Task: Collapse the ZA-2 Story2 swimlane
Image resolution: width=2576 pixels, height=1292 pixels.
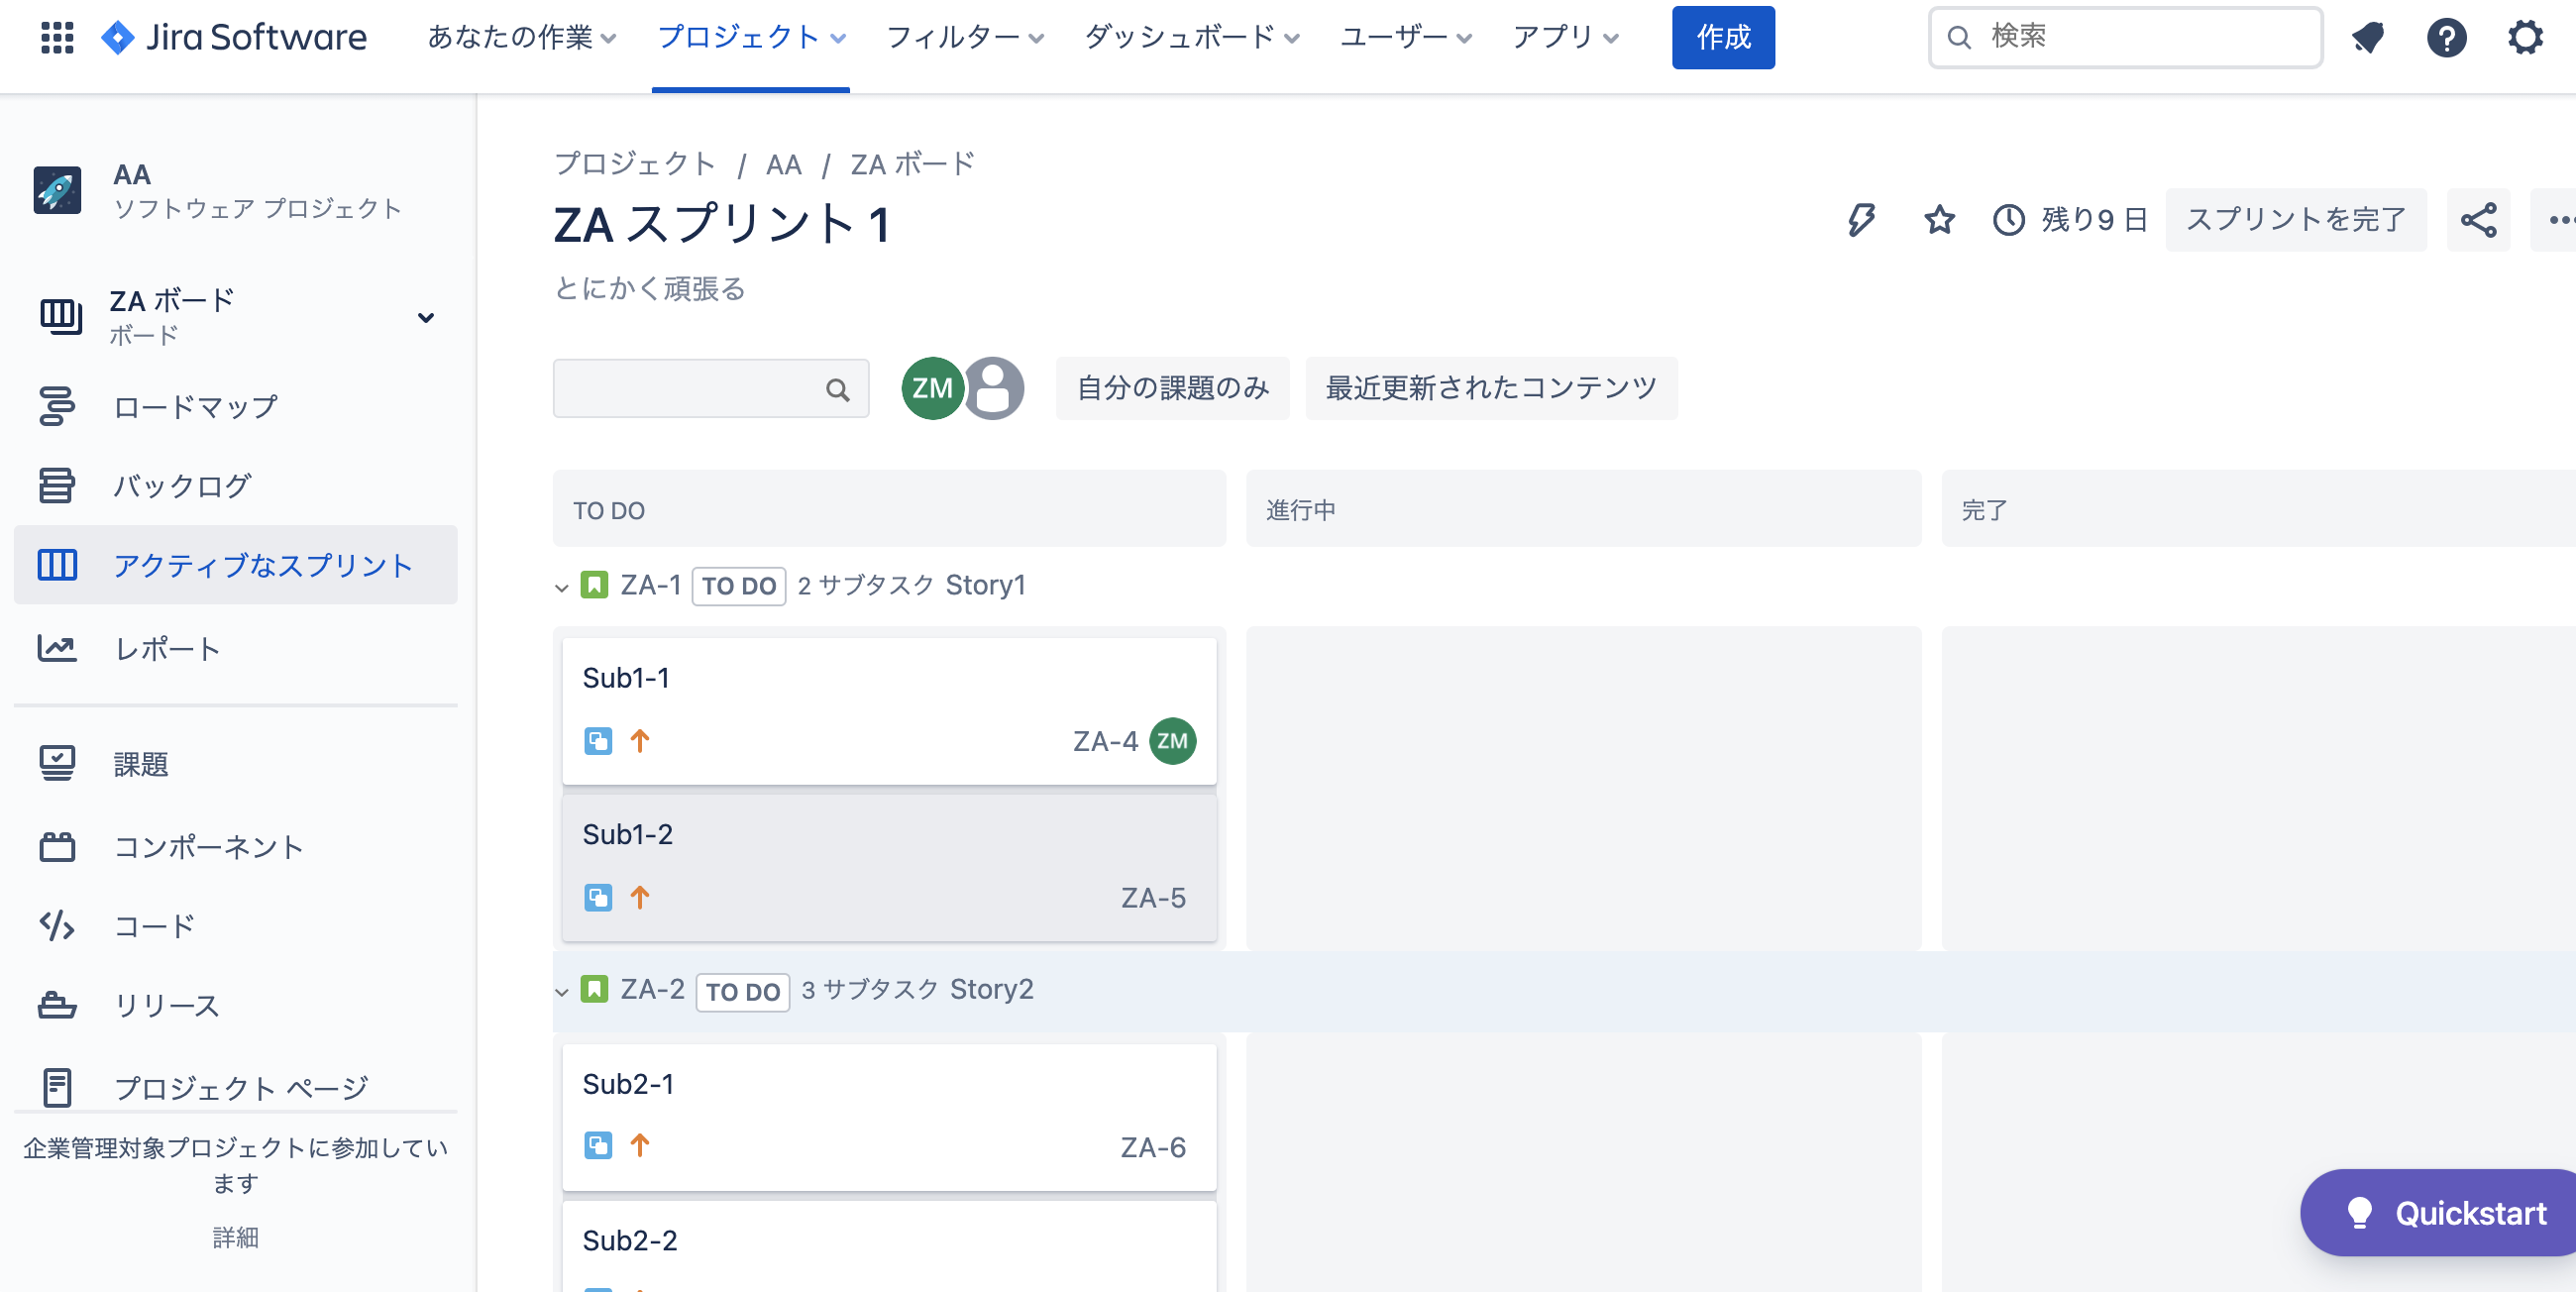Action: 562,991
